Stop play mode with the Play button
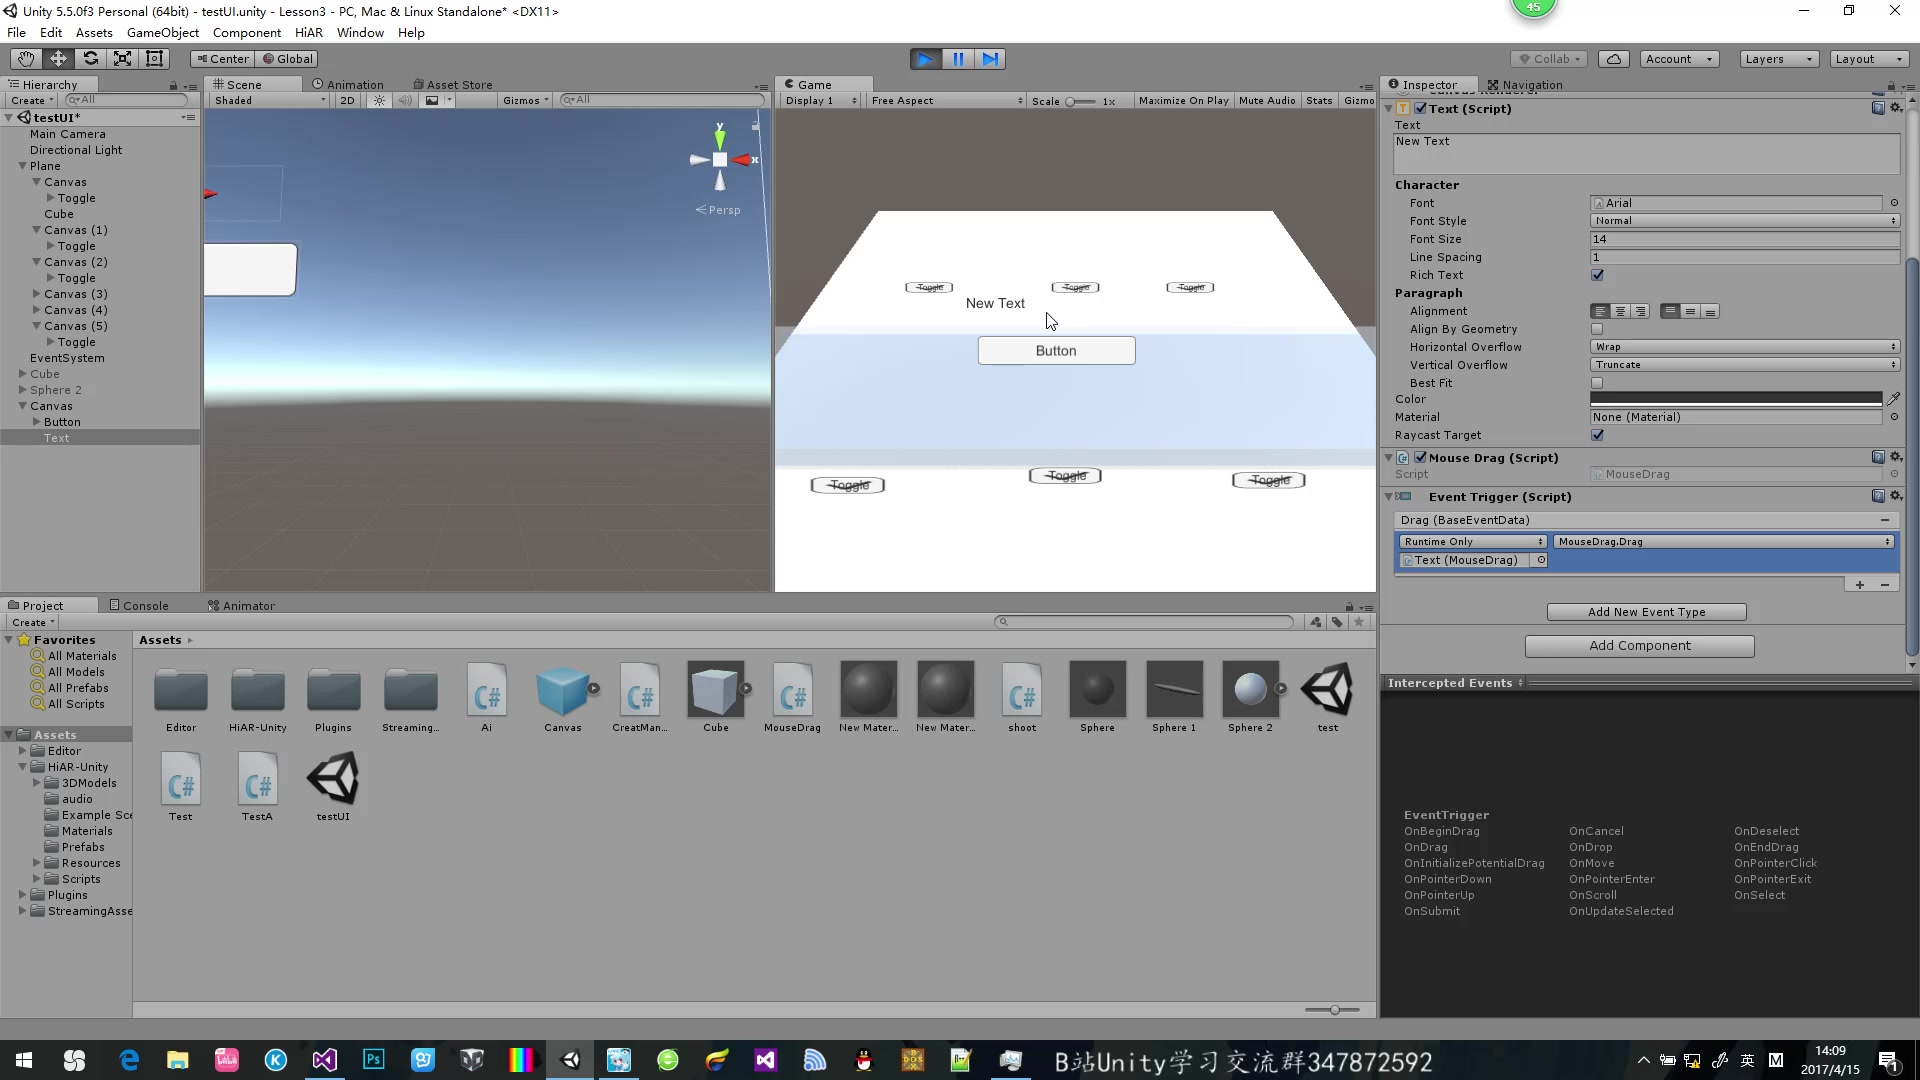 (926, 59)
